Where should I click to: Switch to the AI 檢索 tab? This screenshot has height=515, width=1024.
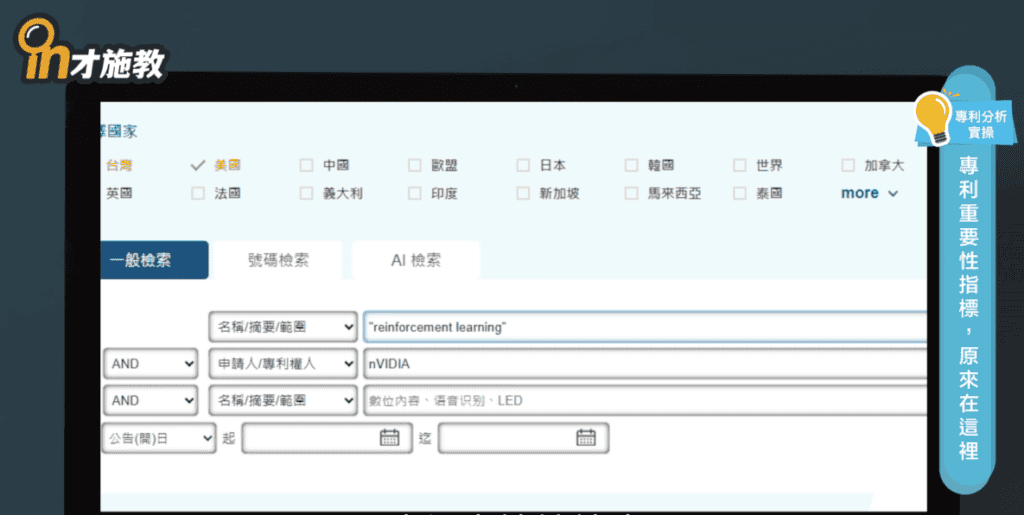tap(415, 260)
